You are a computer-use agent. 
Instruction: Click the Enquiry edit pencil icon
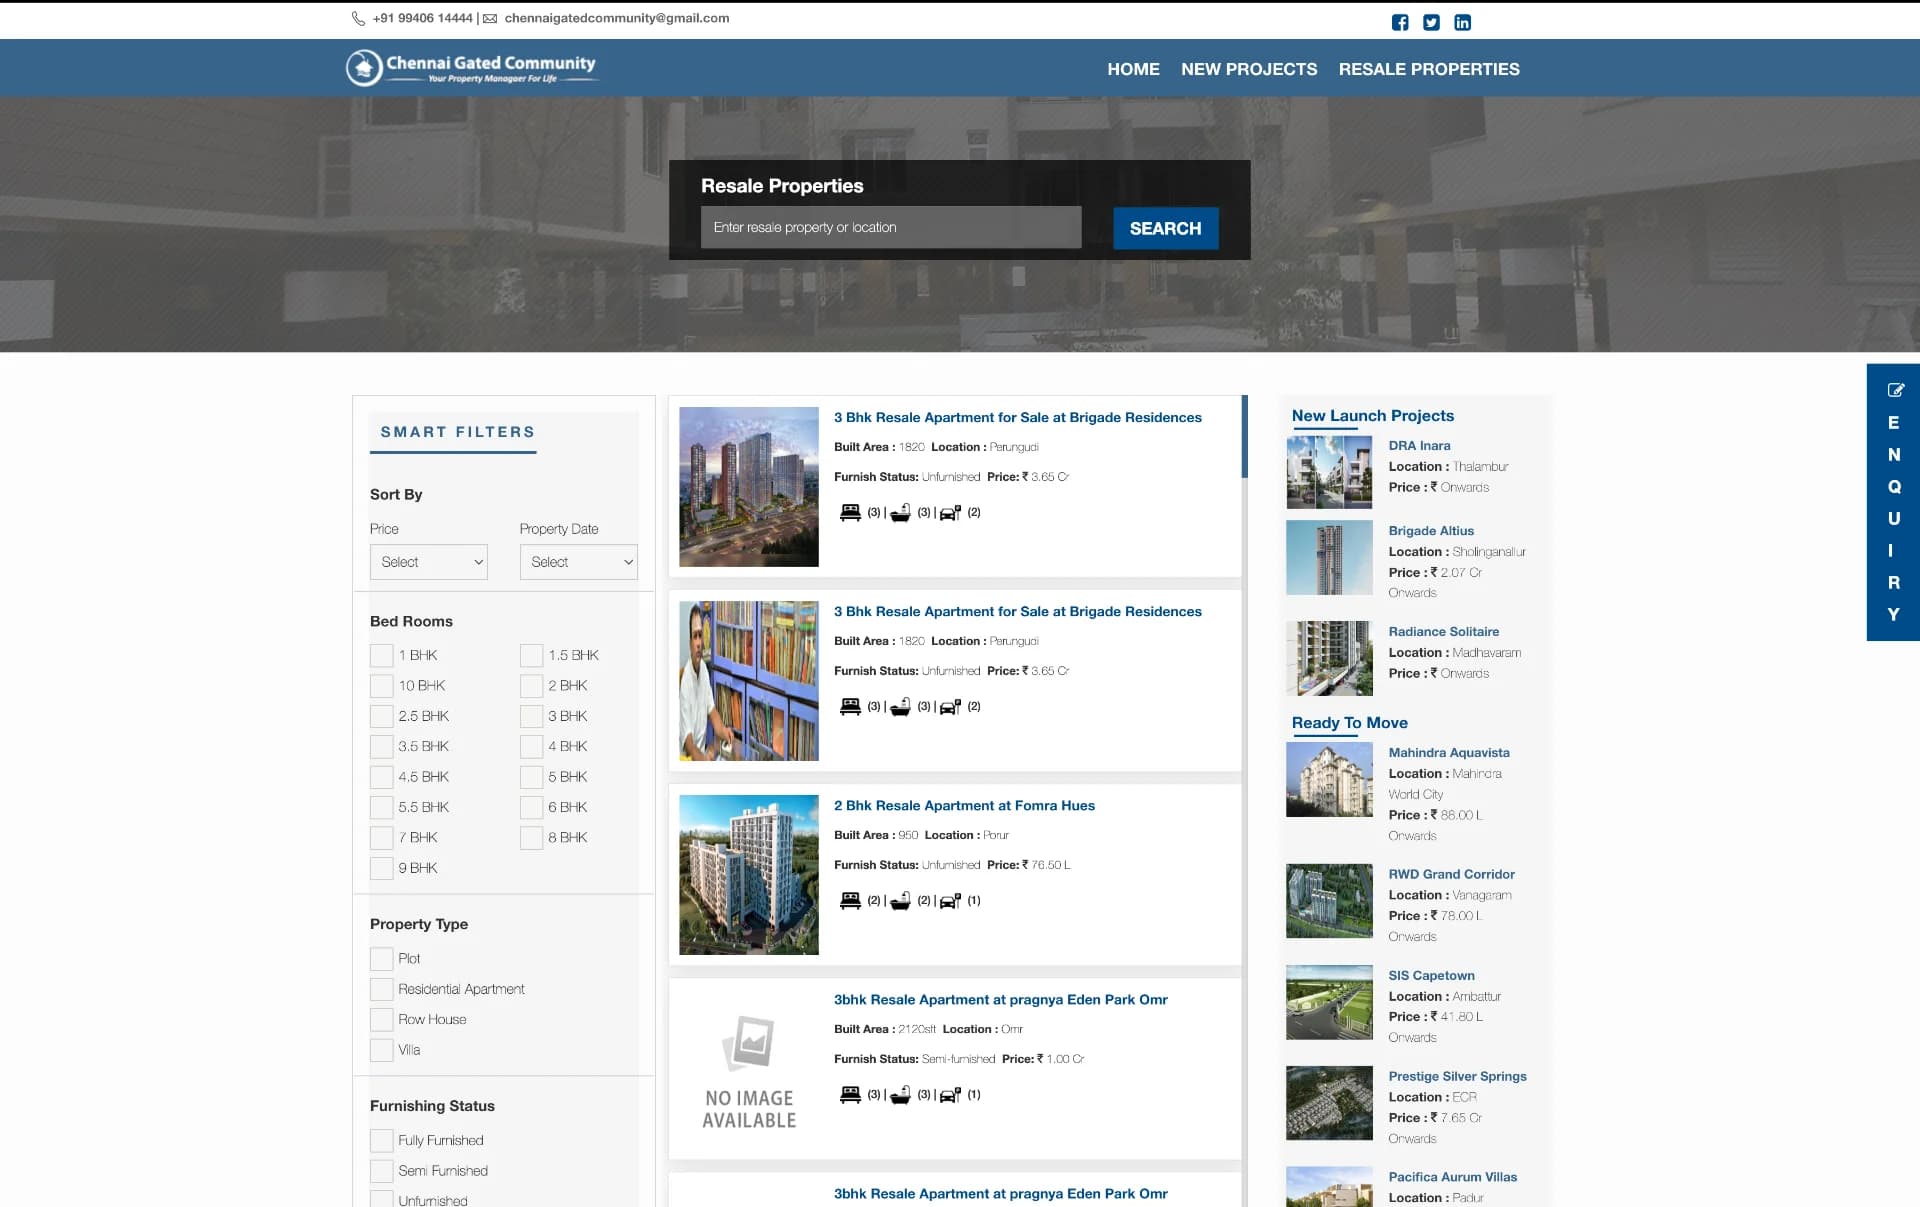pyautogui.click(x=1895, y=390)
